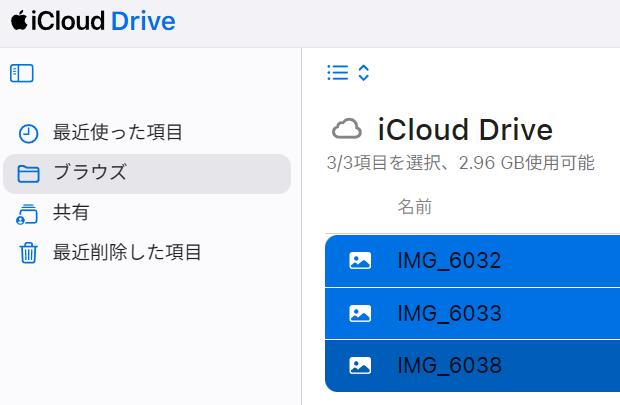Viewport: 620px width, 405px height.
Task: Sort by the 名前 column header
Action: tap(414, 207)
